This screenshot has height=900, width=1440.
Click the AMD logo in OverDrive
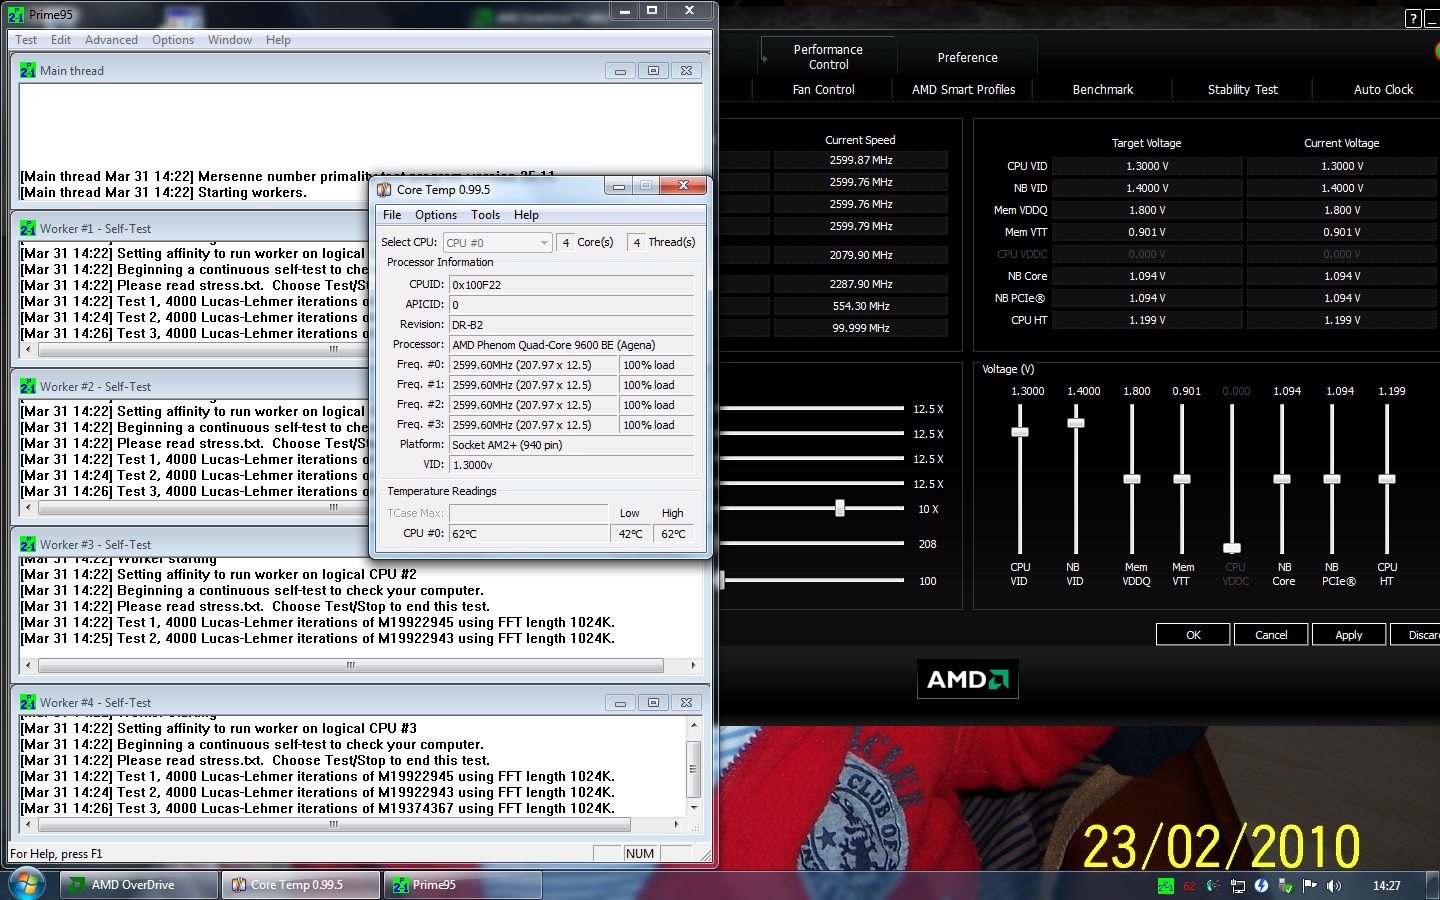coord(968,680)
